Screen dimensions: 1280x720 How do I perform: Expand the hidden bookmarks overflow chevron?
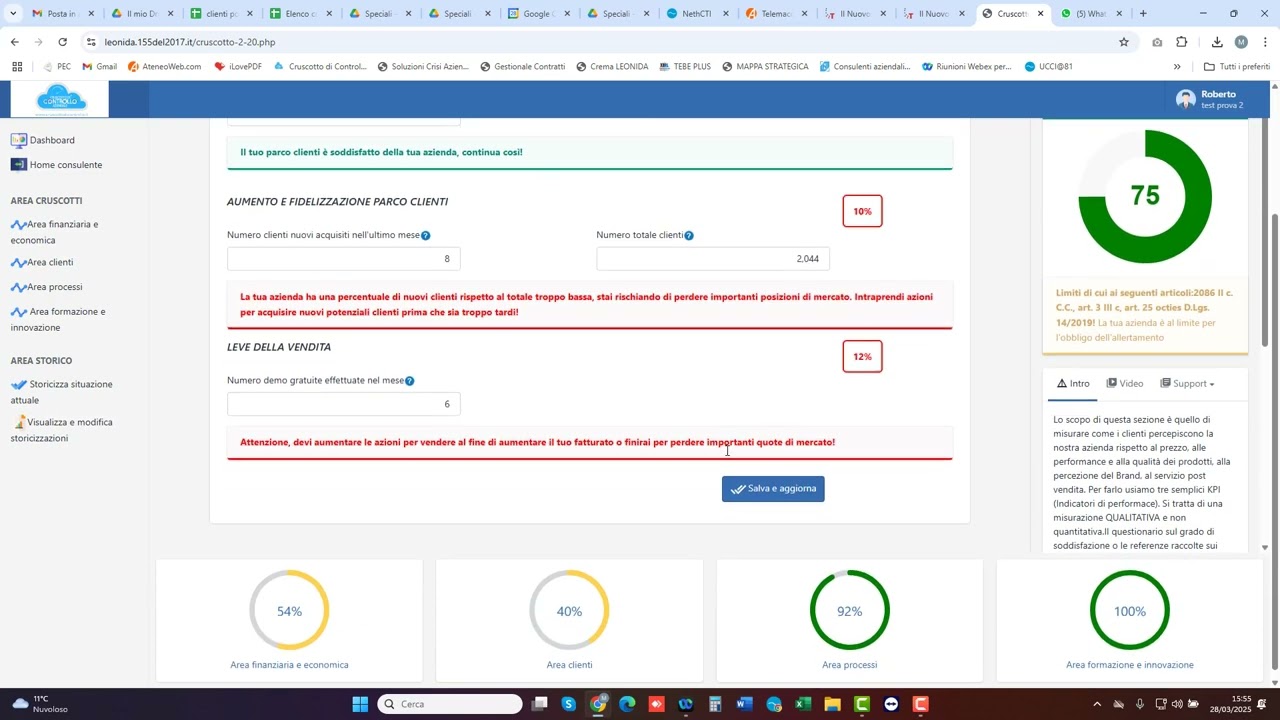pos(1177,67)
